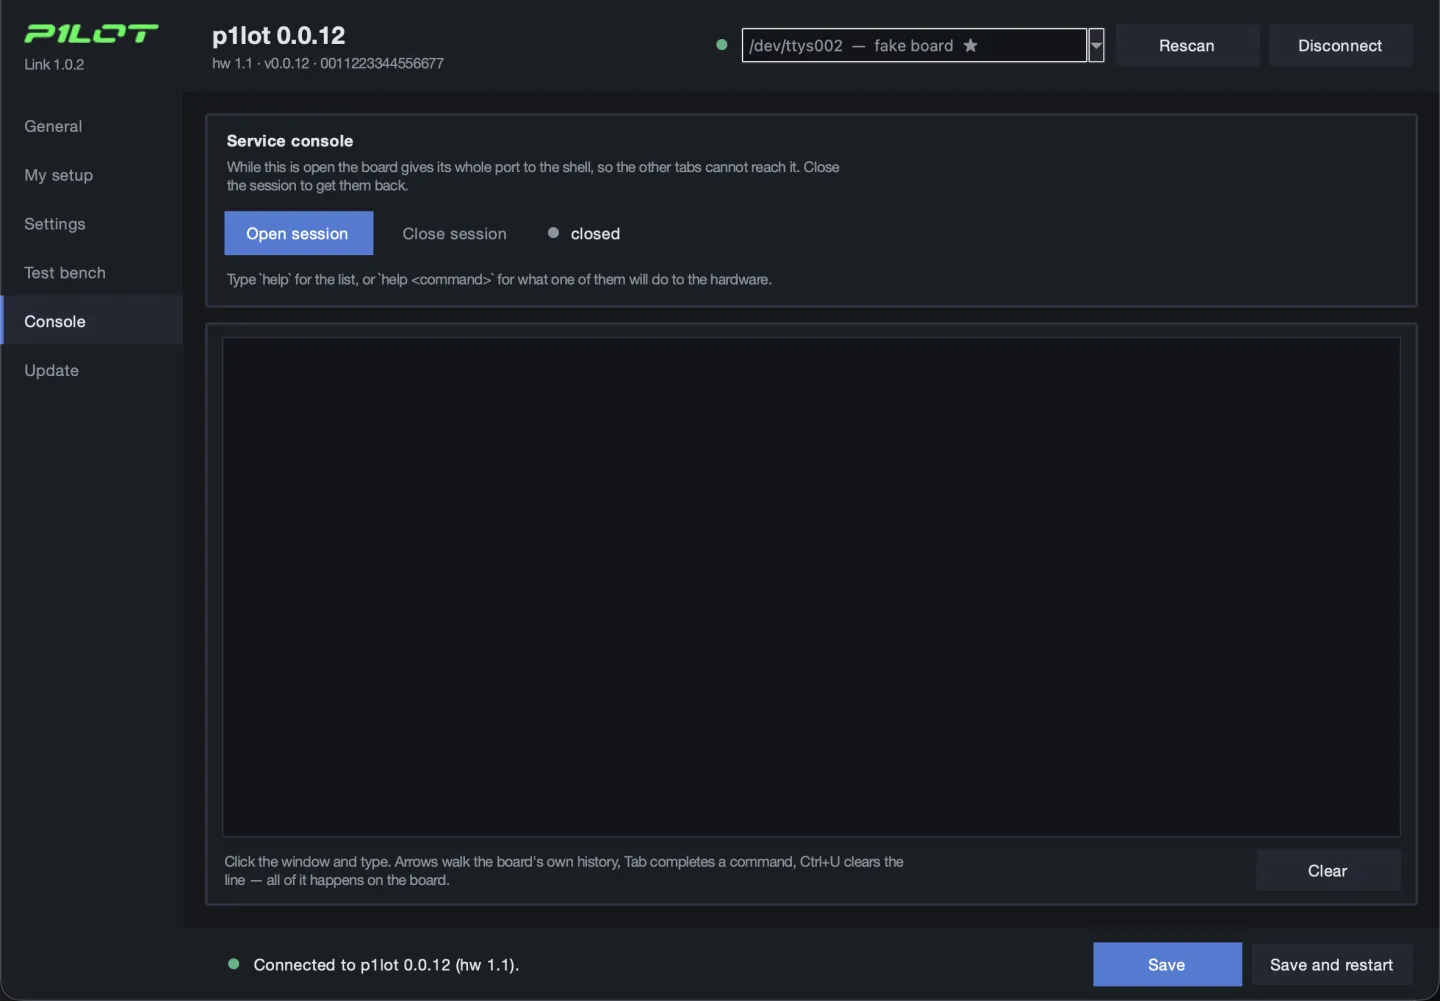Screen dimensions: 1440x1001
Task: Click the 'Service console' heading
Action: tap(290, 141)
